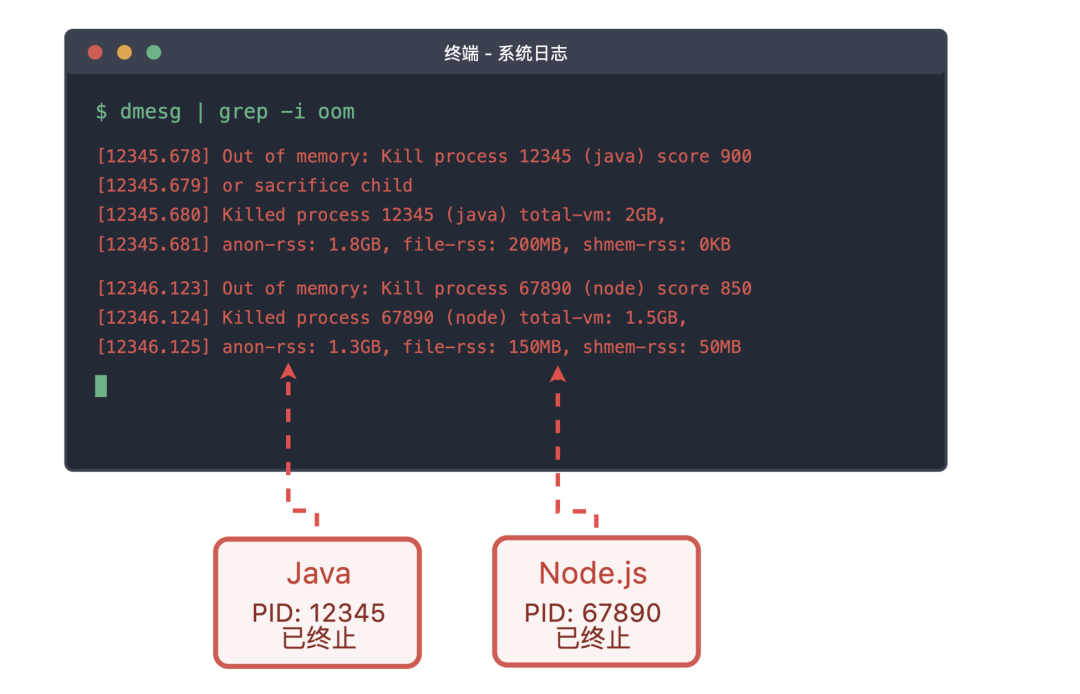Select the 'or sacrifice child' log line
Image resolution: width=1080 pixels, height=694 pixels.
tap(254, 185)
